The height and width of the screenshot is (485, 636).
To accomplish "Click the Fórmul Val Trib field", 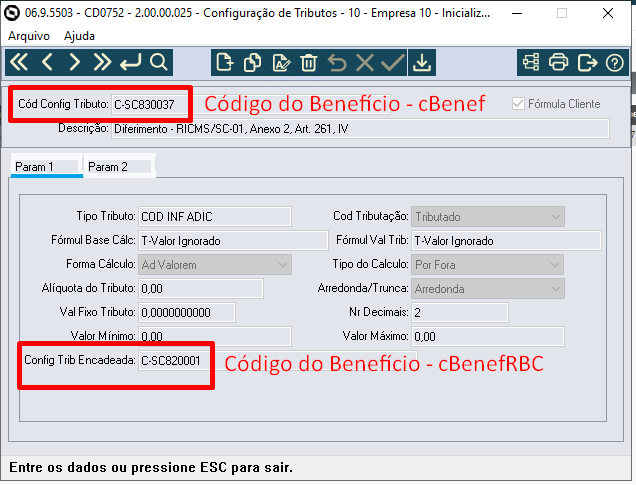I will click(x=506, y=241).
